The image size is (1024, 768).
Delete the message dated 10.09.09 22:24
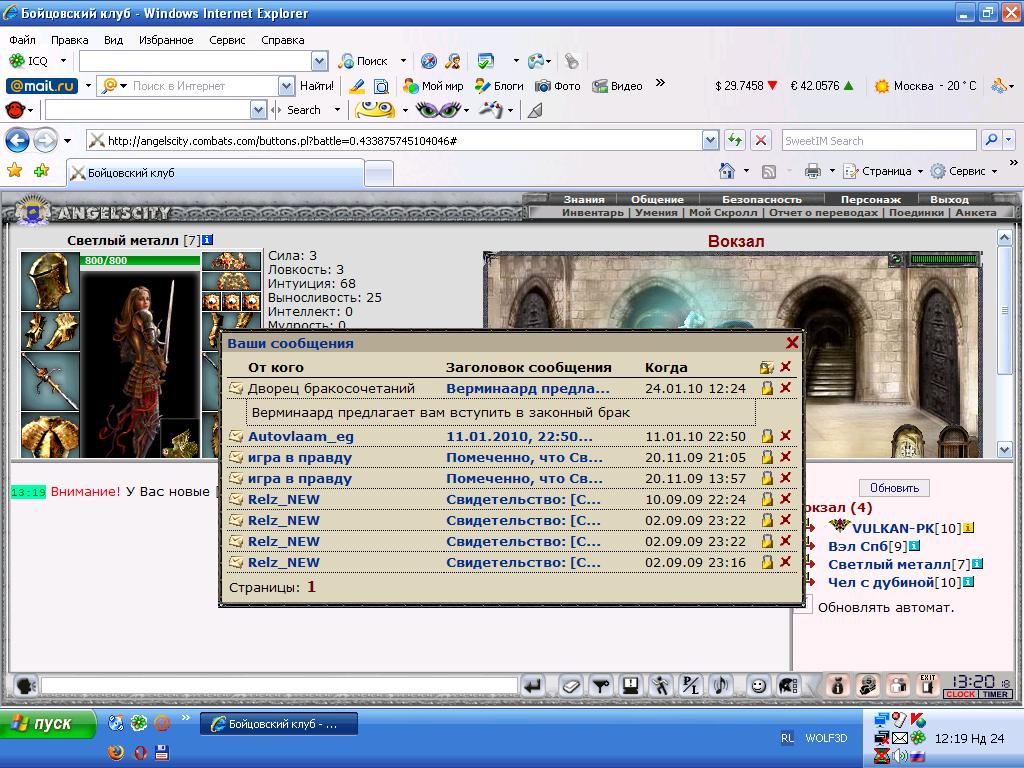[x=786, y=499]
